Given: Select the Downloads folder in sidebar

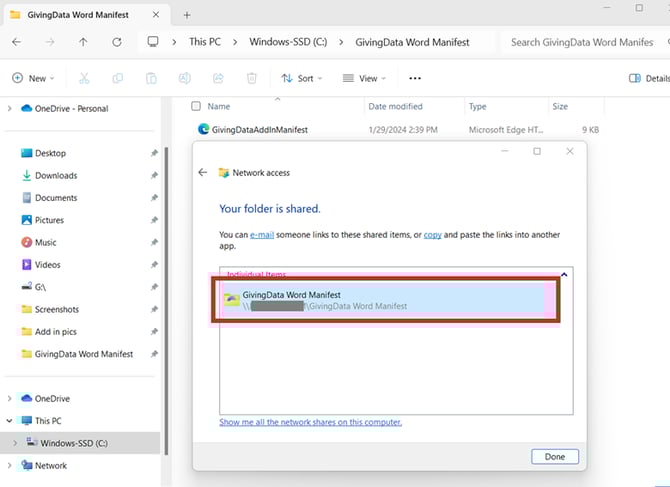Looking at the screenshot, I should [x=56, y=175].
